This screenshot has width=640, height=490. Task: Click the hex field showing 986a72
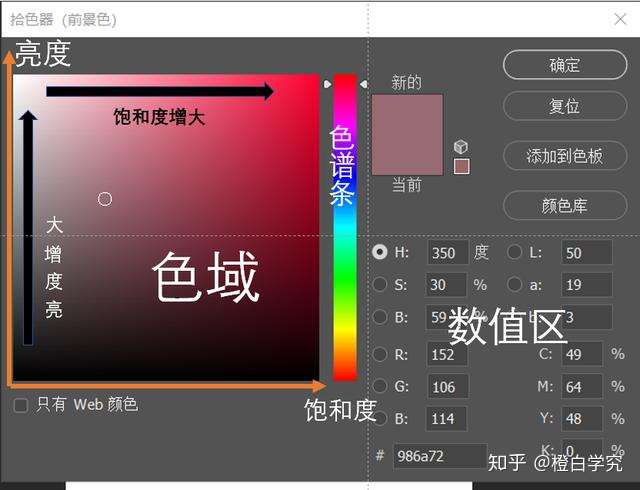[440, 456]
